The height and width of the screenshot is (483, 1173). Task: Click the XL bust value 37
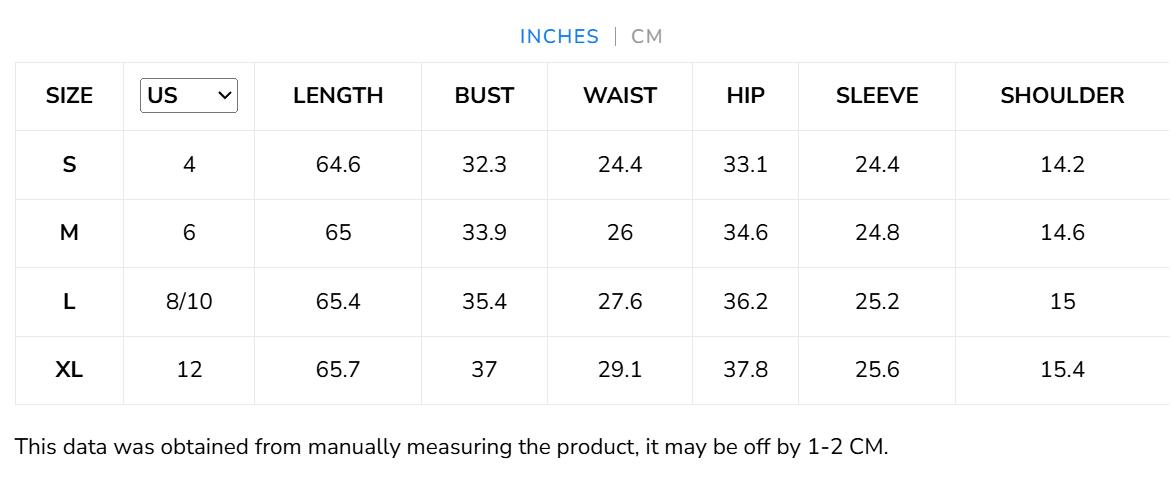(484, 370)
